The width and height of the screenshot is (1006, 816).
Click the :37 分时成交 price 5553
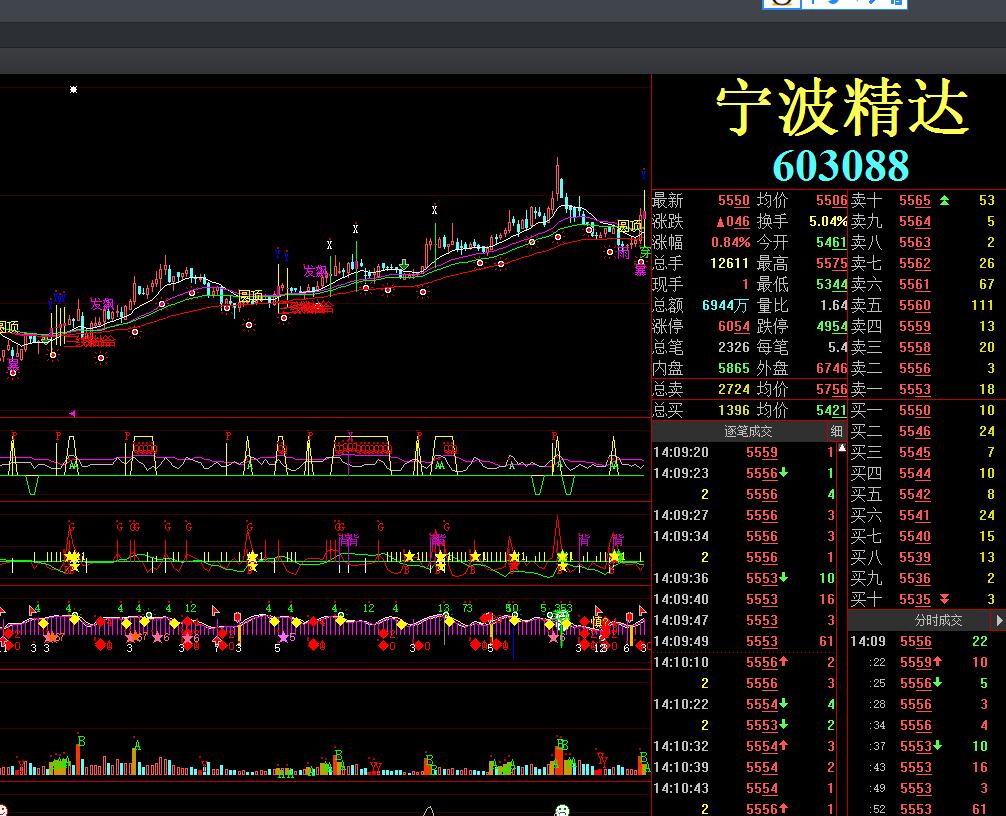pyautogui.click(x=916, y=747)
